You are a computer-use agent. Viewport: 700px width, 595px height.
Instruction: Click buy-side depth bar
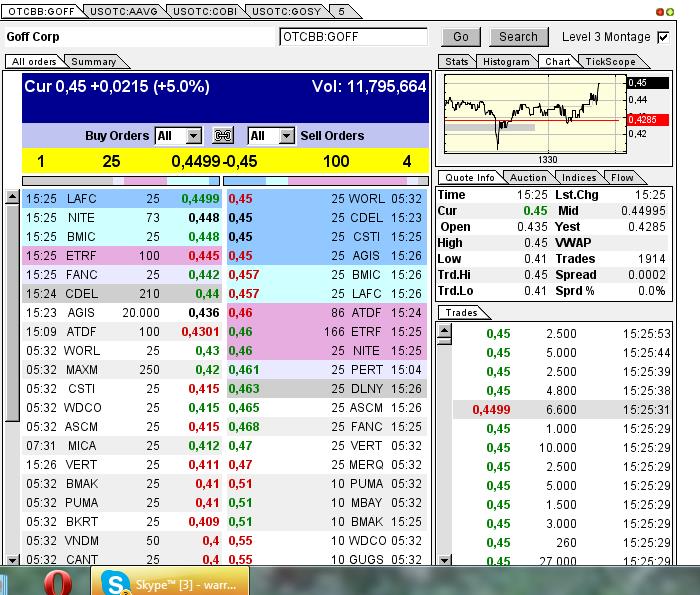(121, 181)
